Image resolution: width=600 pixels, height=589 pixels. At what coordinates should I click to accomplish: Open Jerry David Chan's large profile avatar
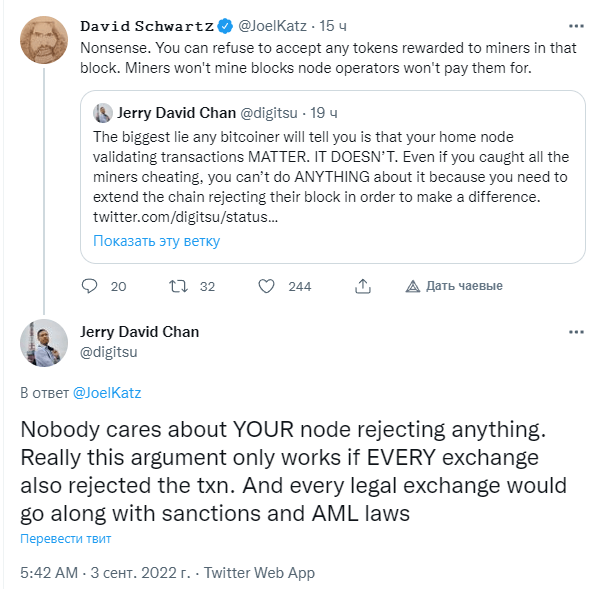coord(44,343)
